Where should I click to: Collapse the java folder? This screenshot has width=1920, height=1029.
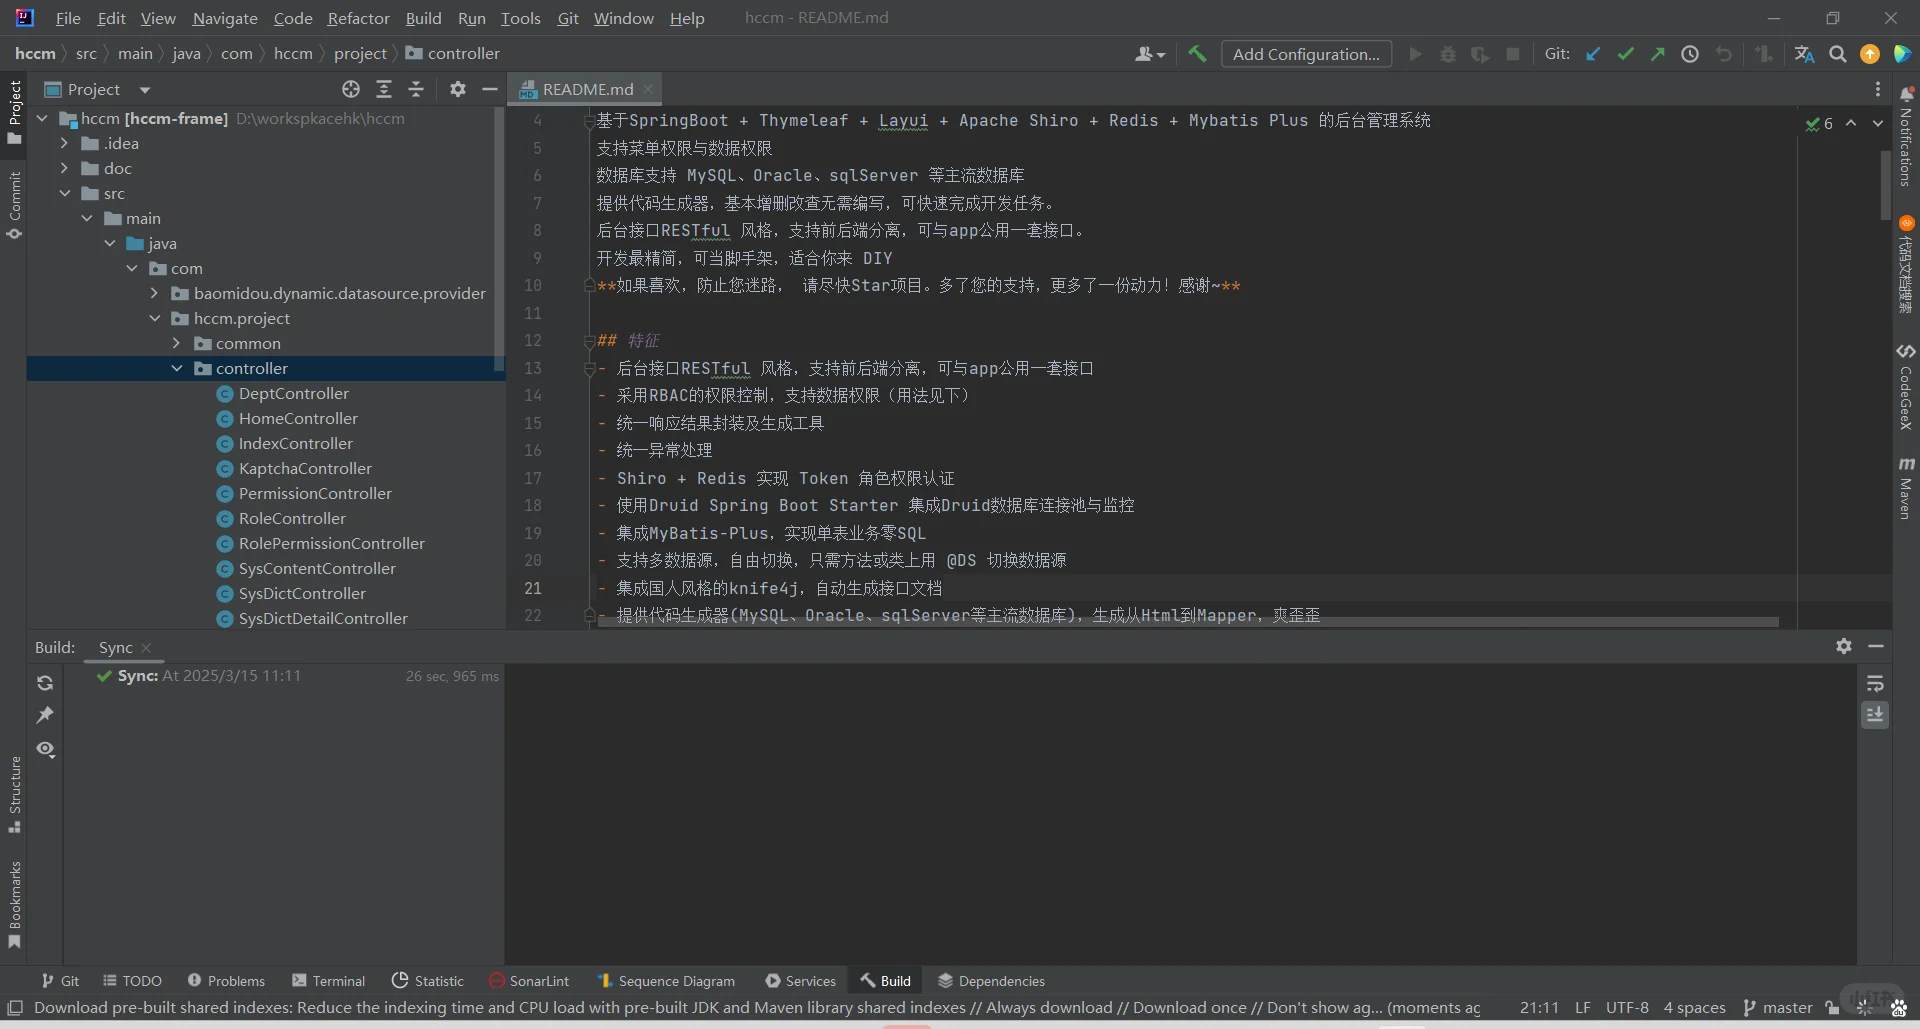click(x=109, y=243)
